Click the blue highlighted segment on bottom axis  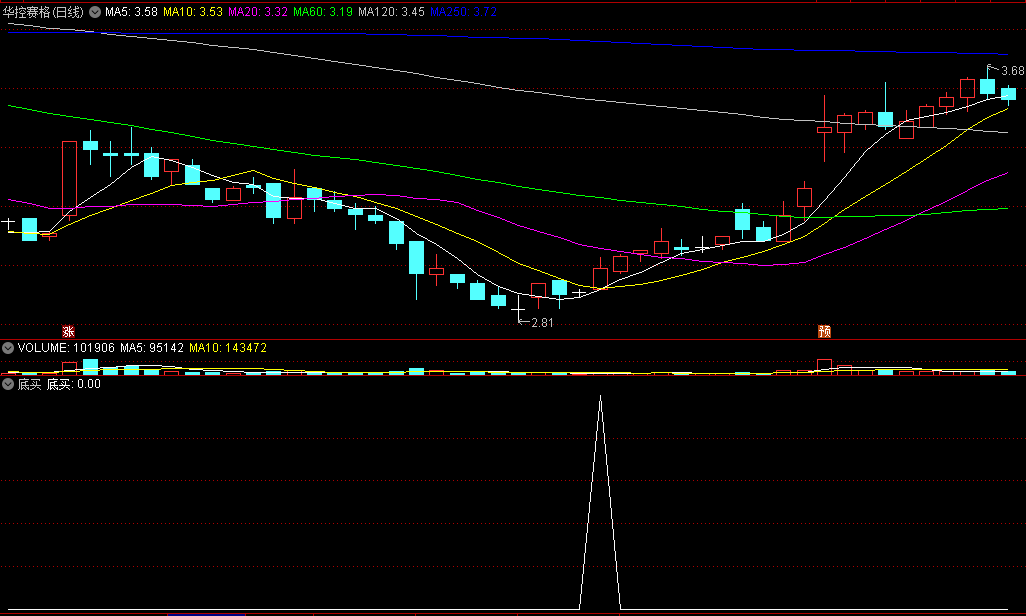[x=206, y=614]
